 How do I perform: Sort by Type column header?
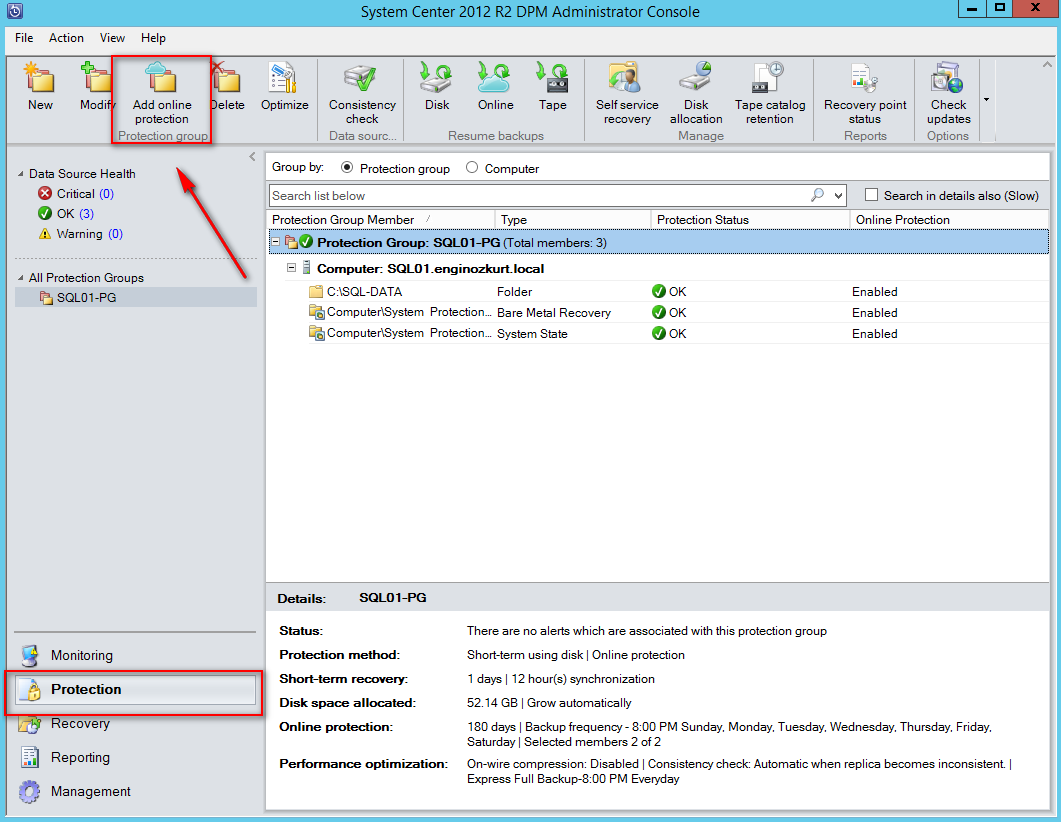coord(573,219)
